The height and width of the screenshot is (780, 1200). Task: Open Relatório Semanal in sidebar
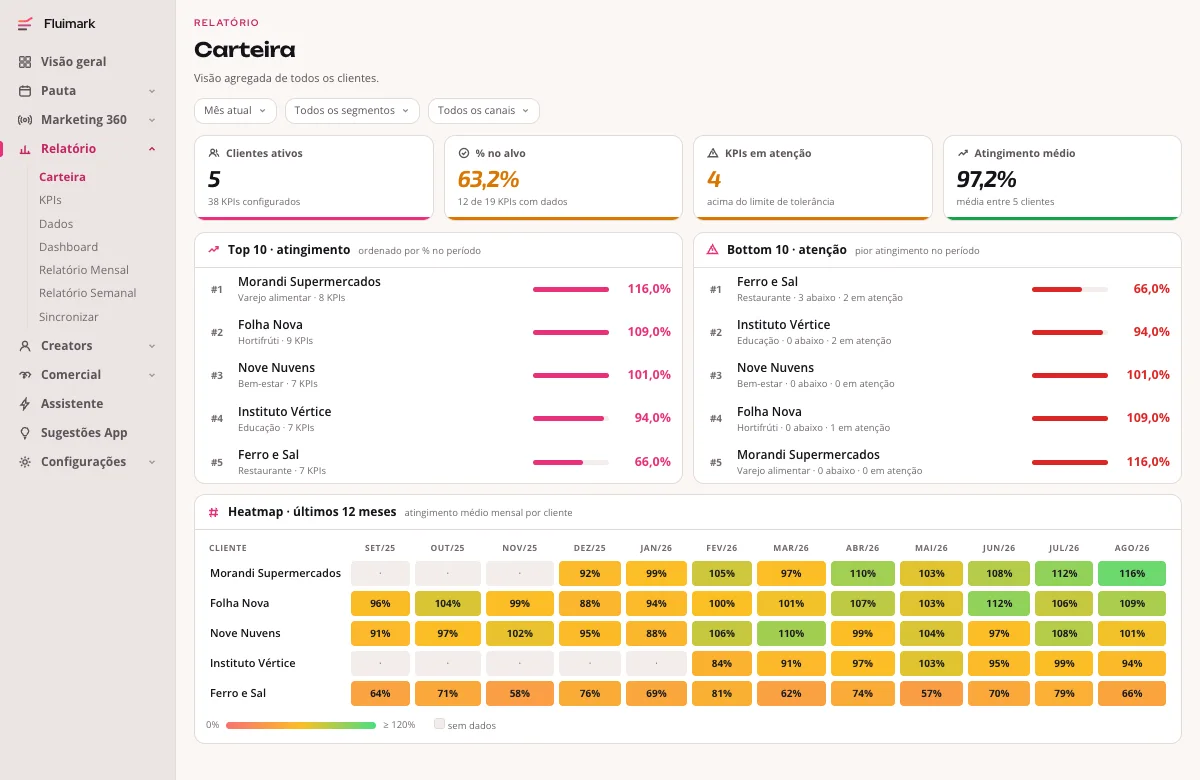88,293
